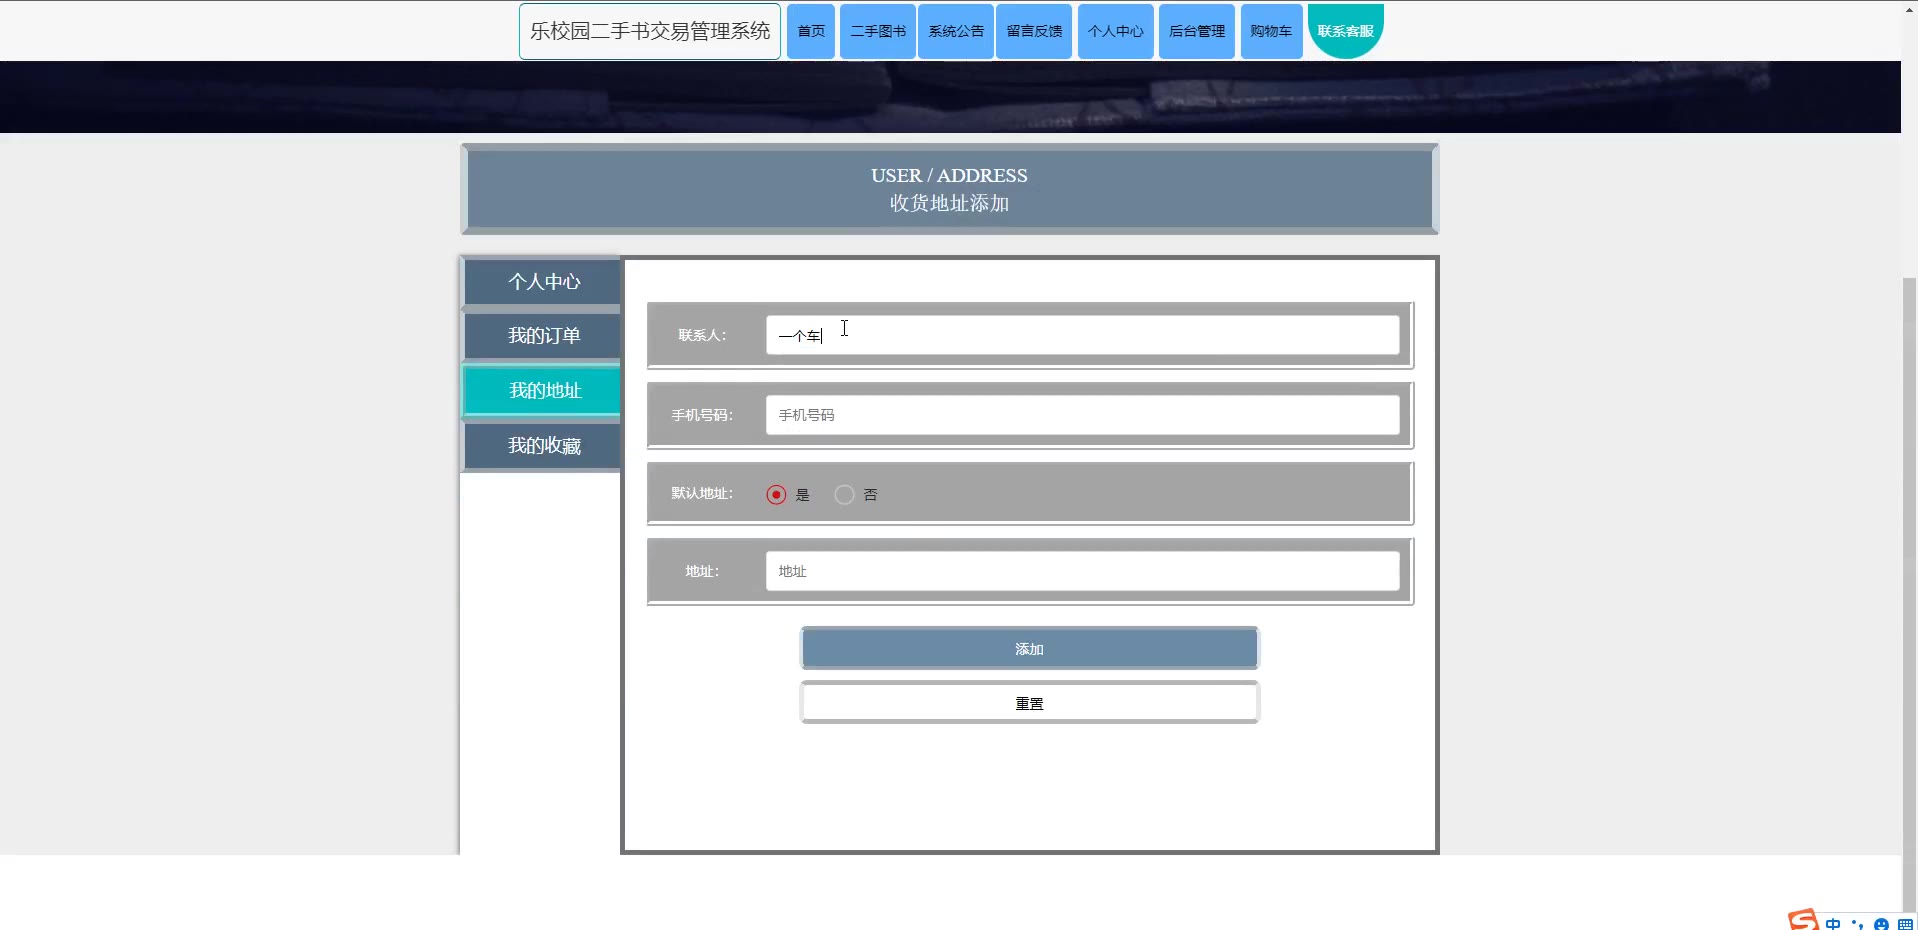Click the 联系人: label
This screenshot has width=1918, height=930.
pos(702,335)
